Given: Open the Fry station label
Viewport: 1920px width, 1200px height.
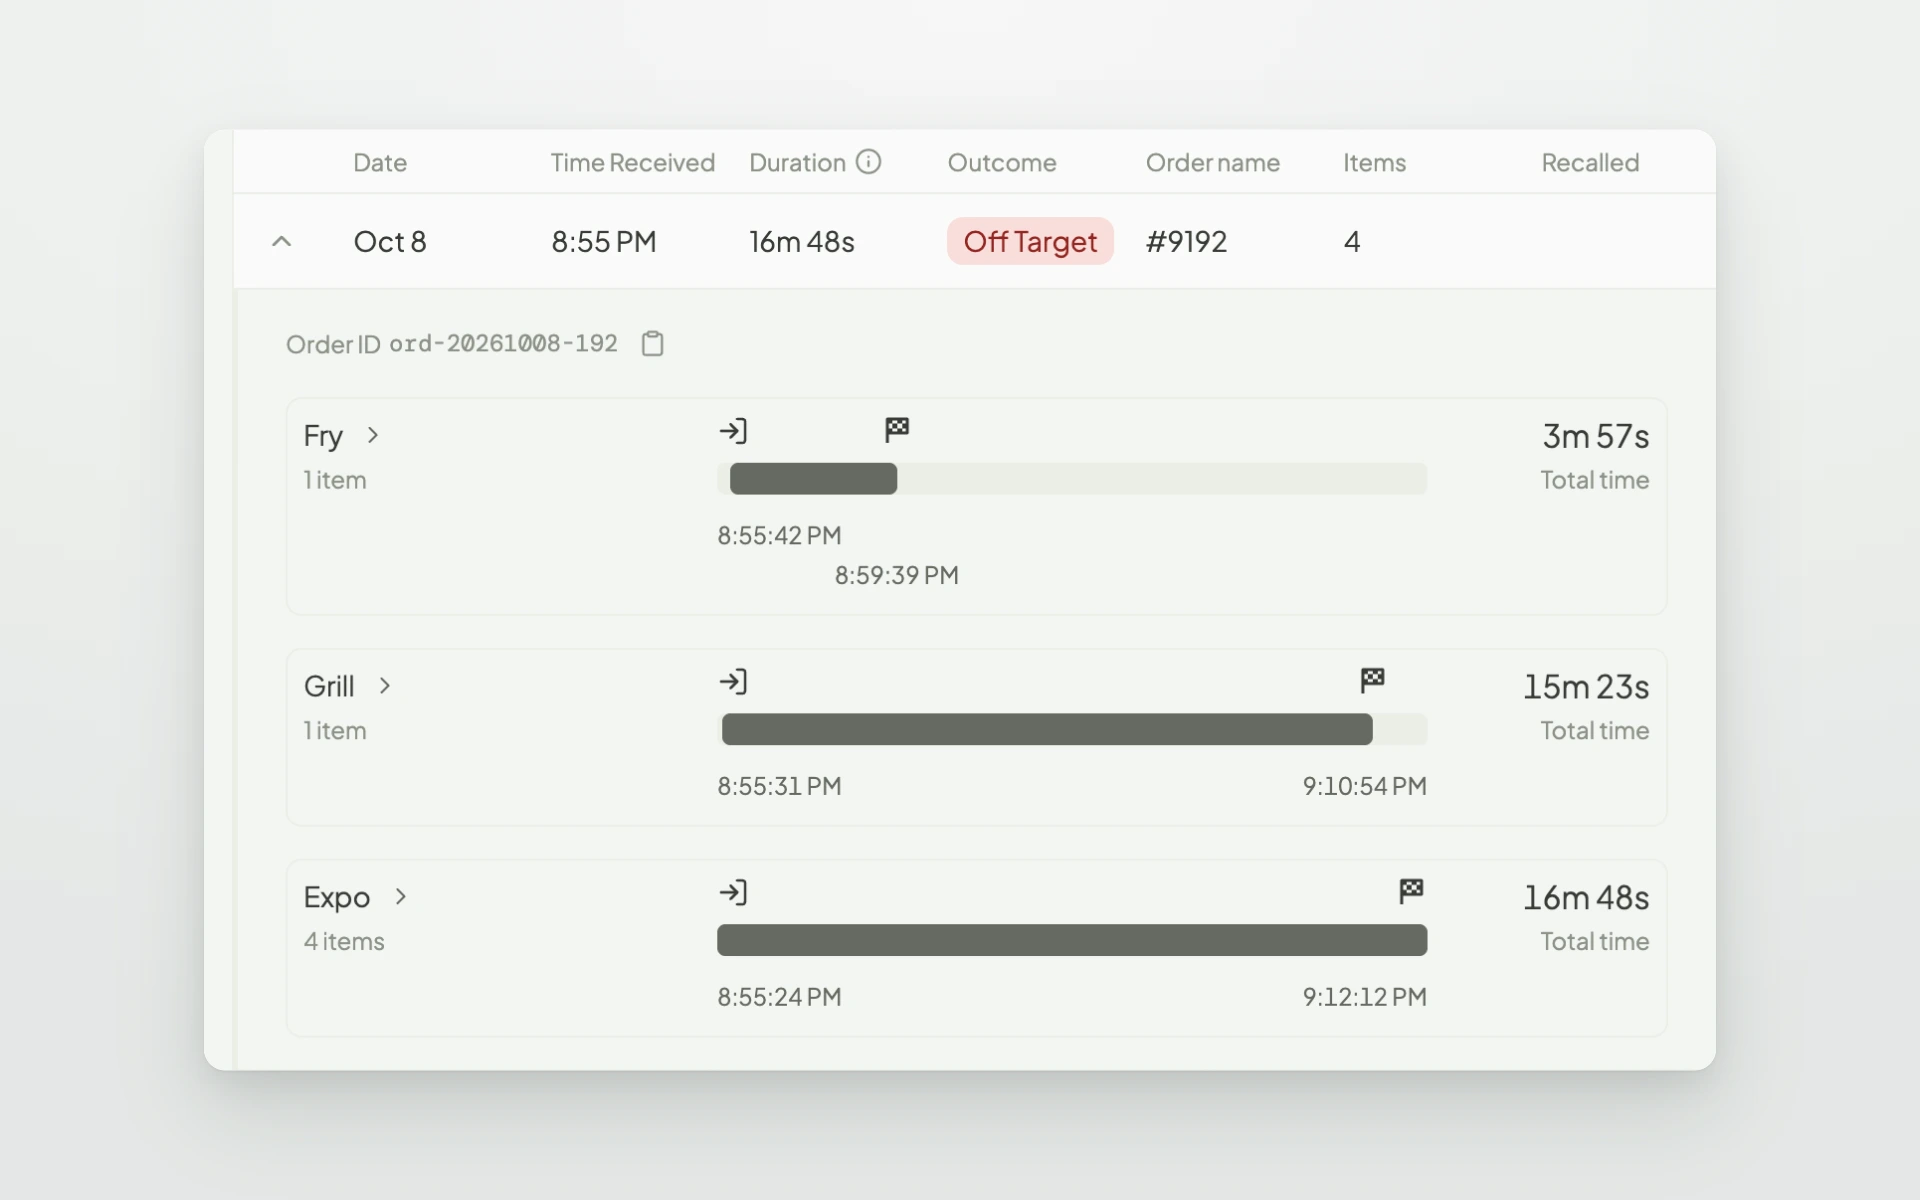Looking at the screenshot, I should point(323,436).
